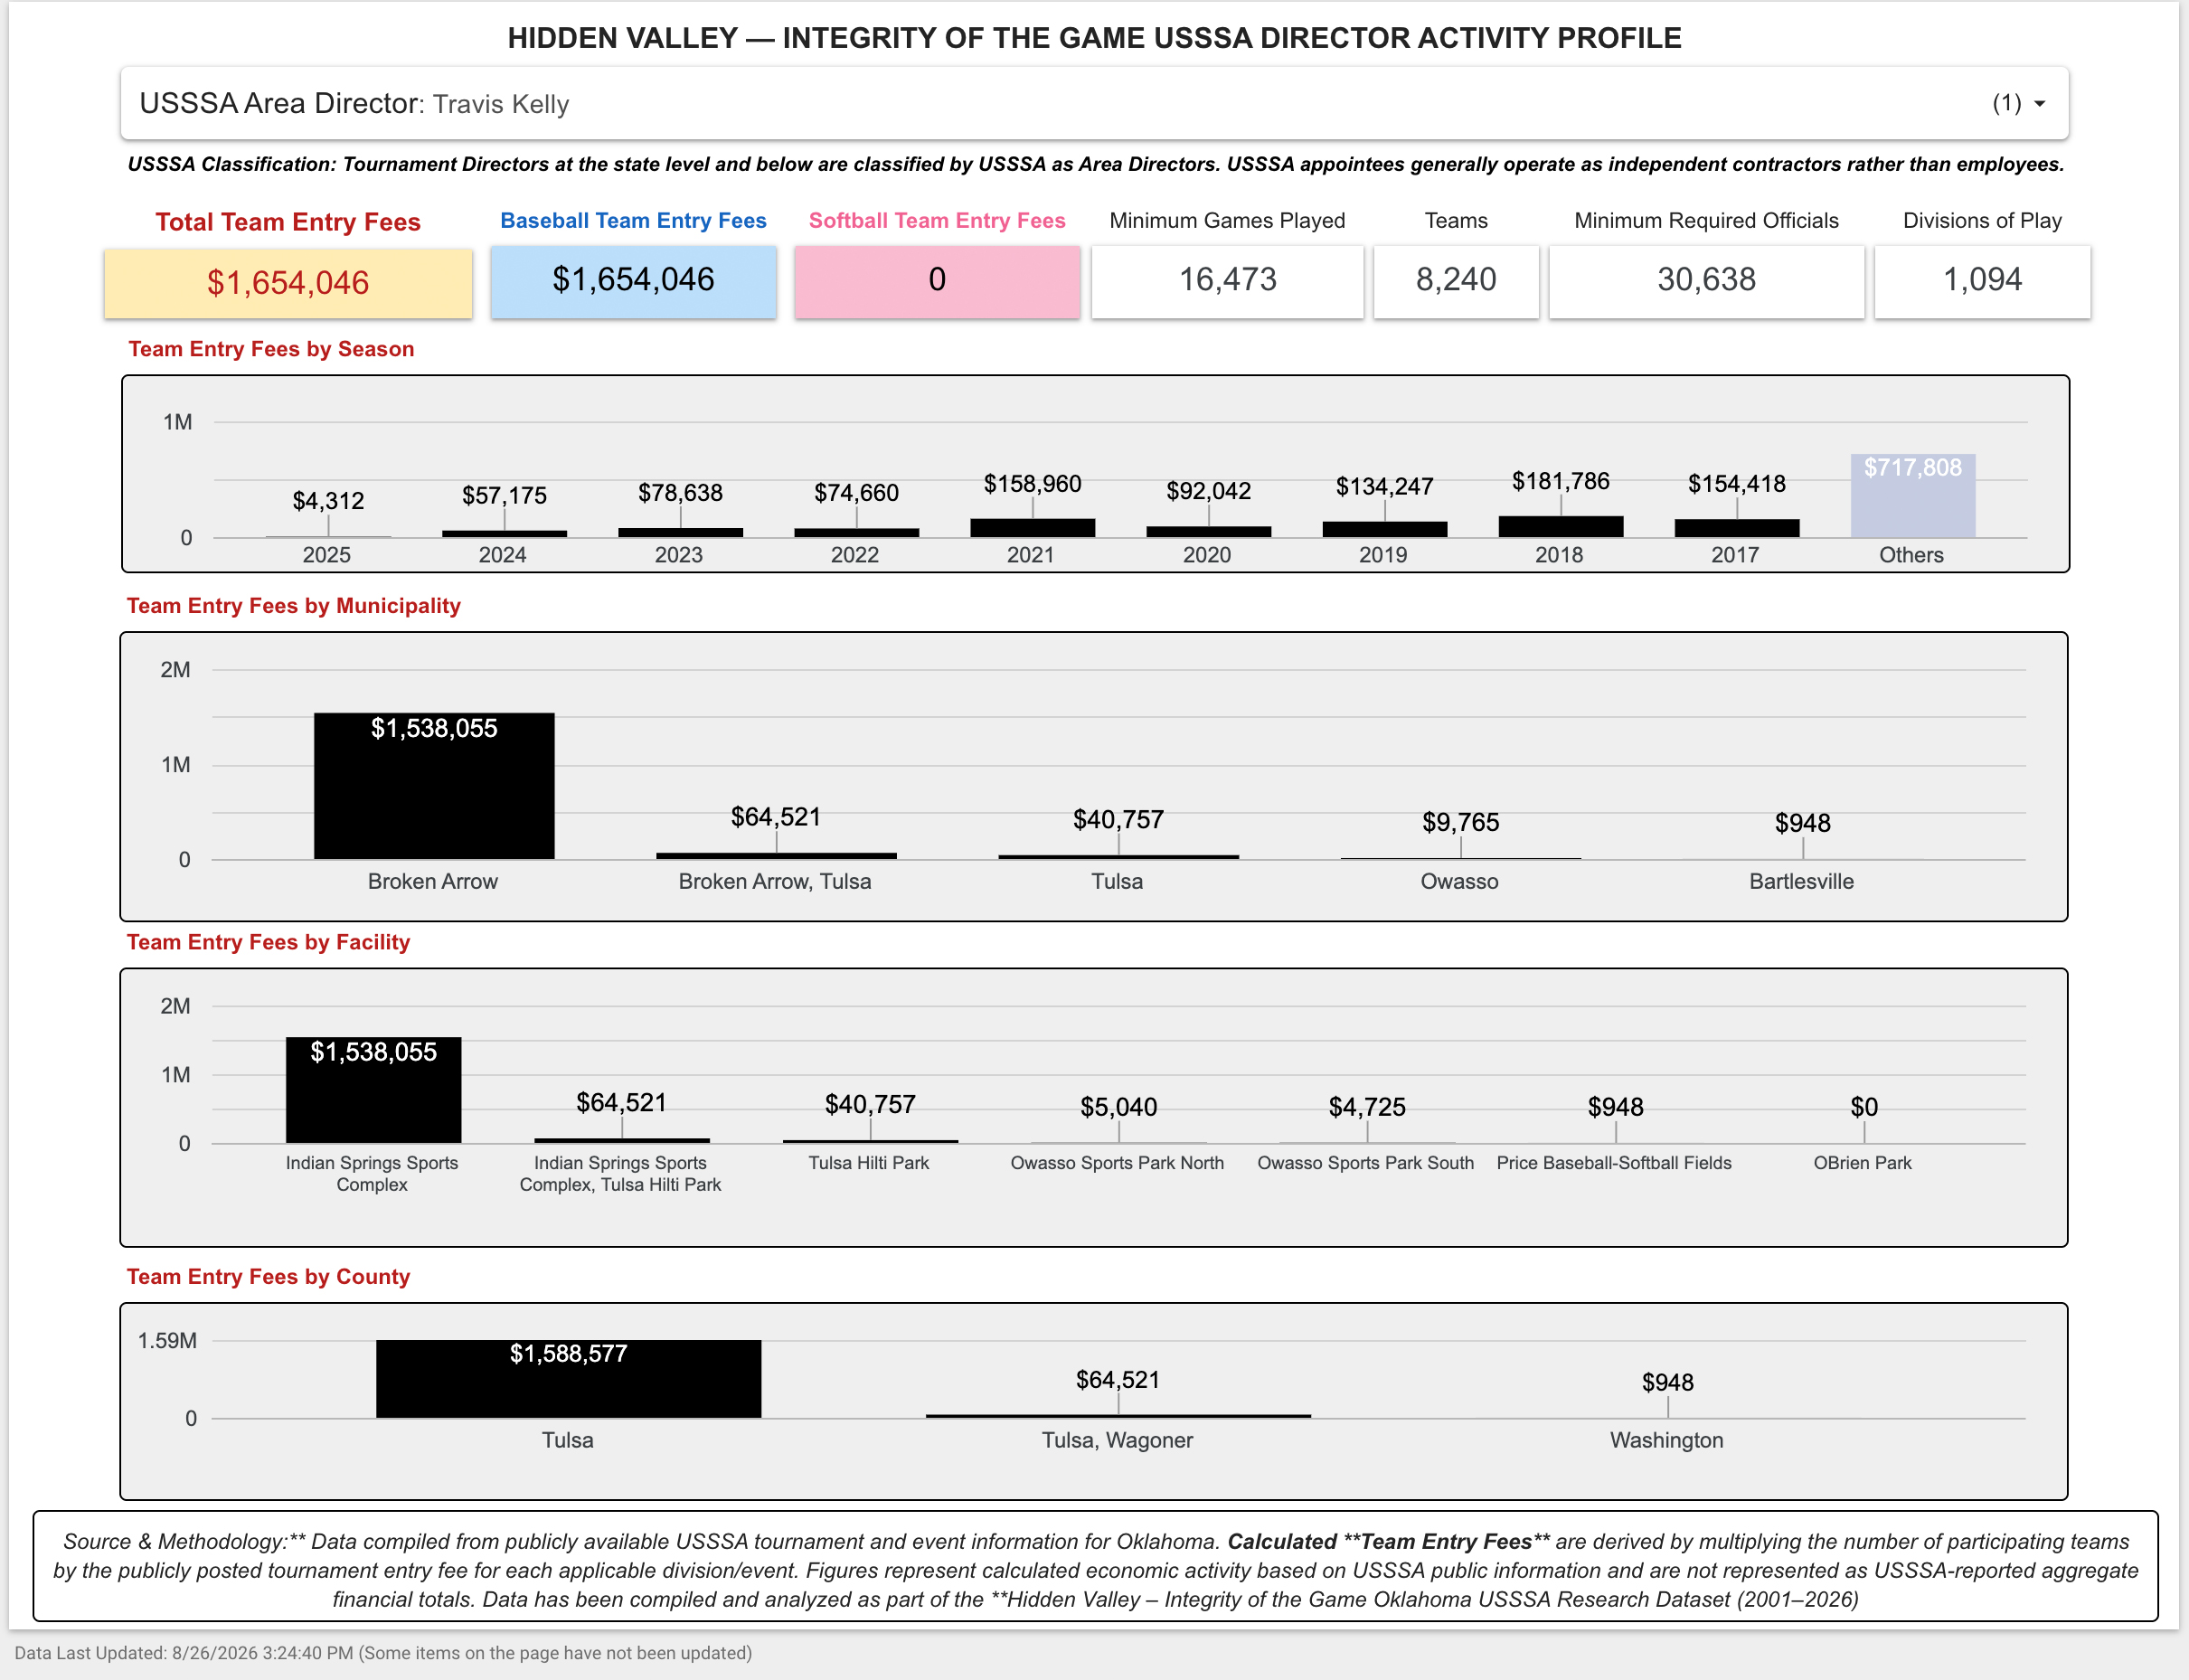Click the Team Entry Fees by Facility heading
This screenshot has height=1680, width=2189.
(x=268, y=942)
